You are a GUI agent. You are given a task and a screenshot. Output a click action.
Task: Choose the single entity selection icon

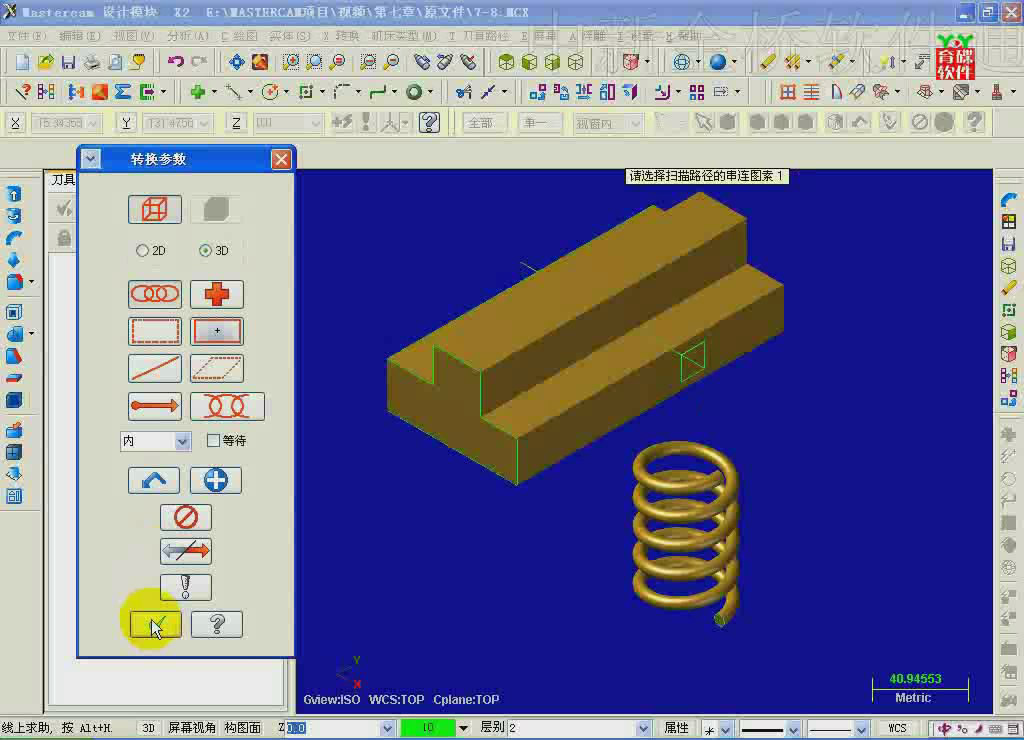pos(155,368)
